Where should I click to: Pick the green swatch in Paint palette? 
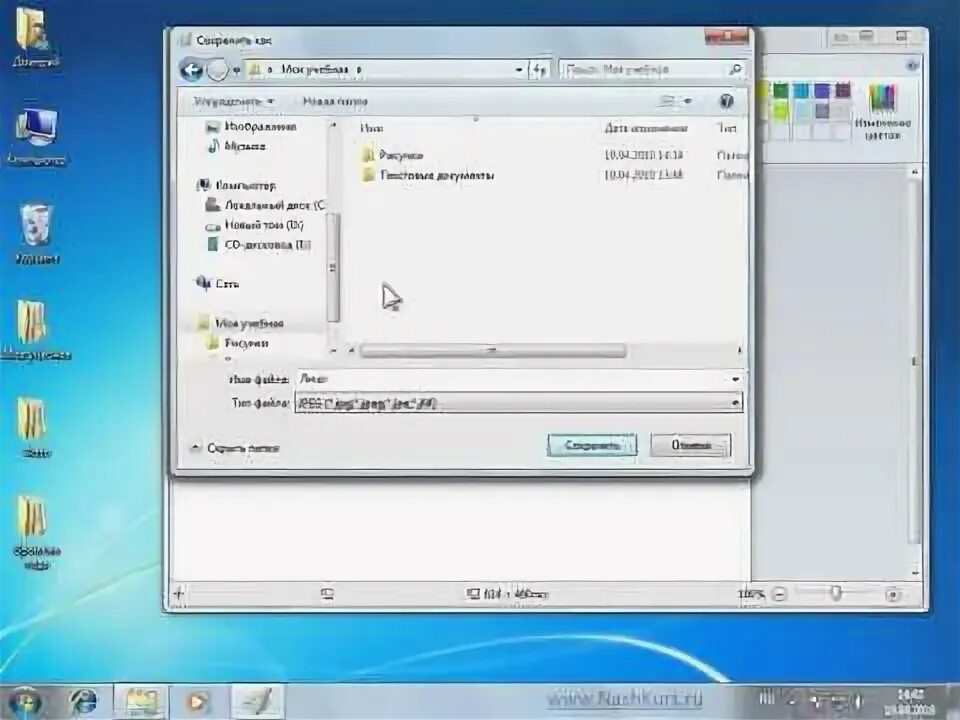pyautogui.click(x=780, y=91)
